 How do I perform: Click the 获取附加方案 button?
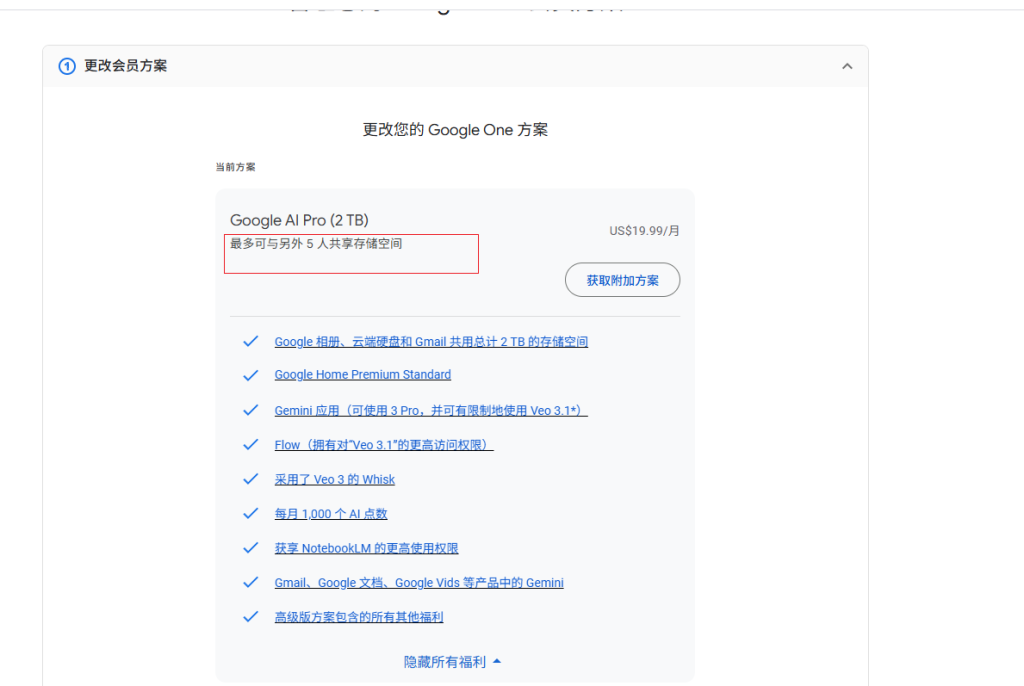pos(622,280)
